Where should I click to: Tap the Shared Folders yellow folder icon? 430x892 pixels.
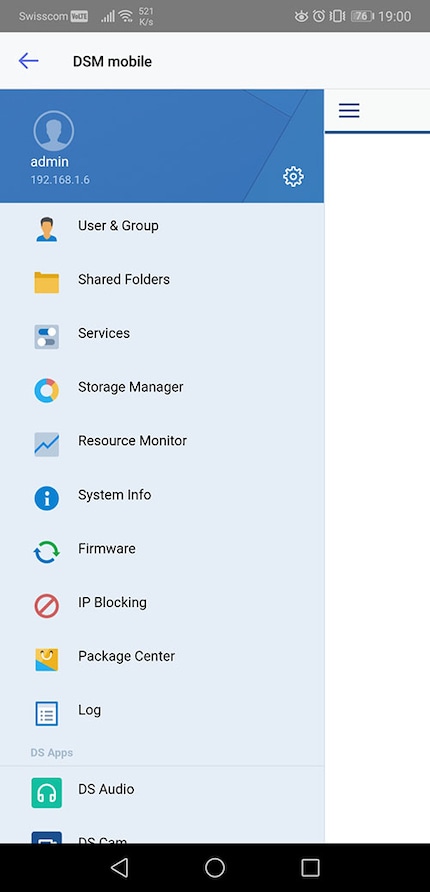[x=47, y=282]
